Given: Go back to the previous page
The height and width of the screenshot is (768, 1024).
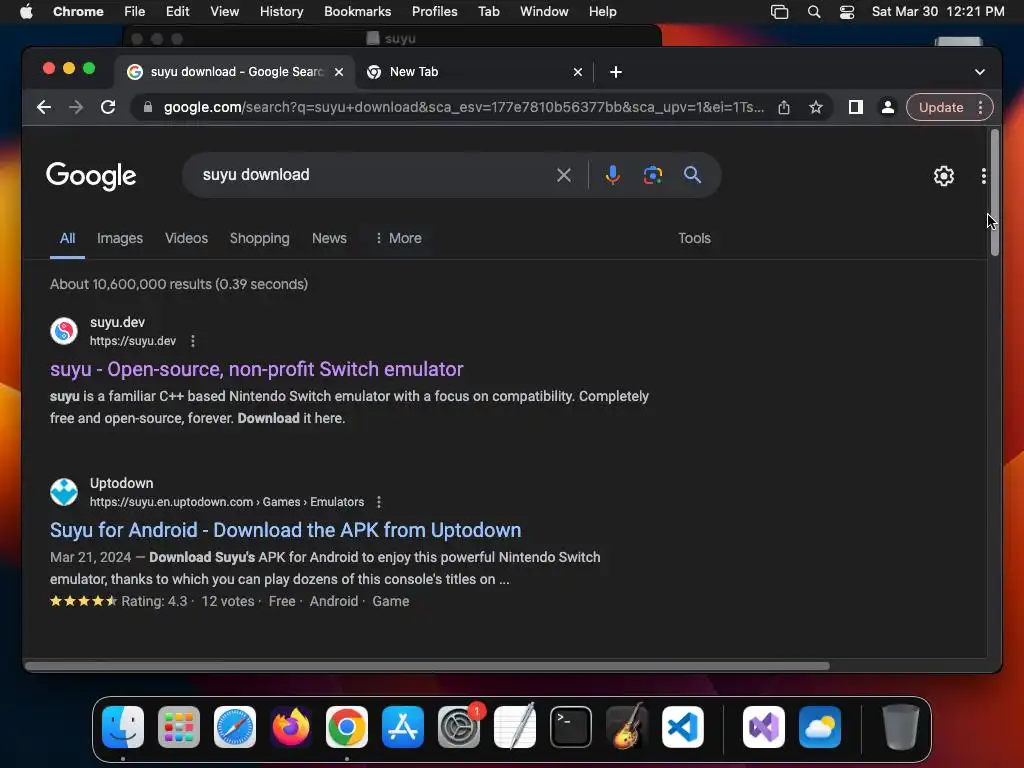Looking at the screenshot, I should pyautogui.click(x=44, y=107).
